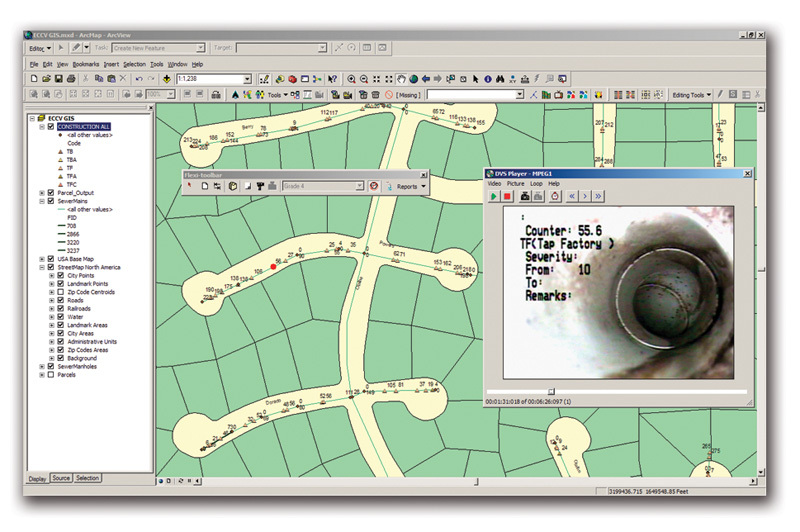The width and height of the screenshot is (800, 532).
Task: Click the Save disk icon
Action: (x=59, y=78)
